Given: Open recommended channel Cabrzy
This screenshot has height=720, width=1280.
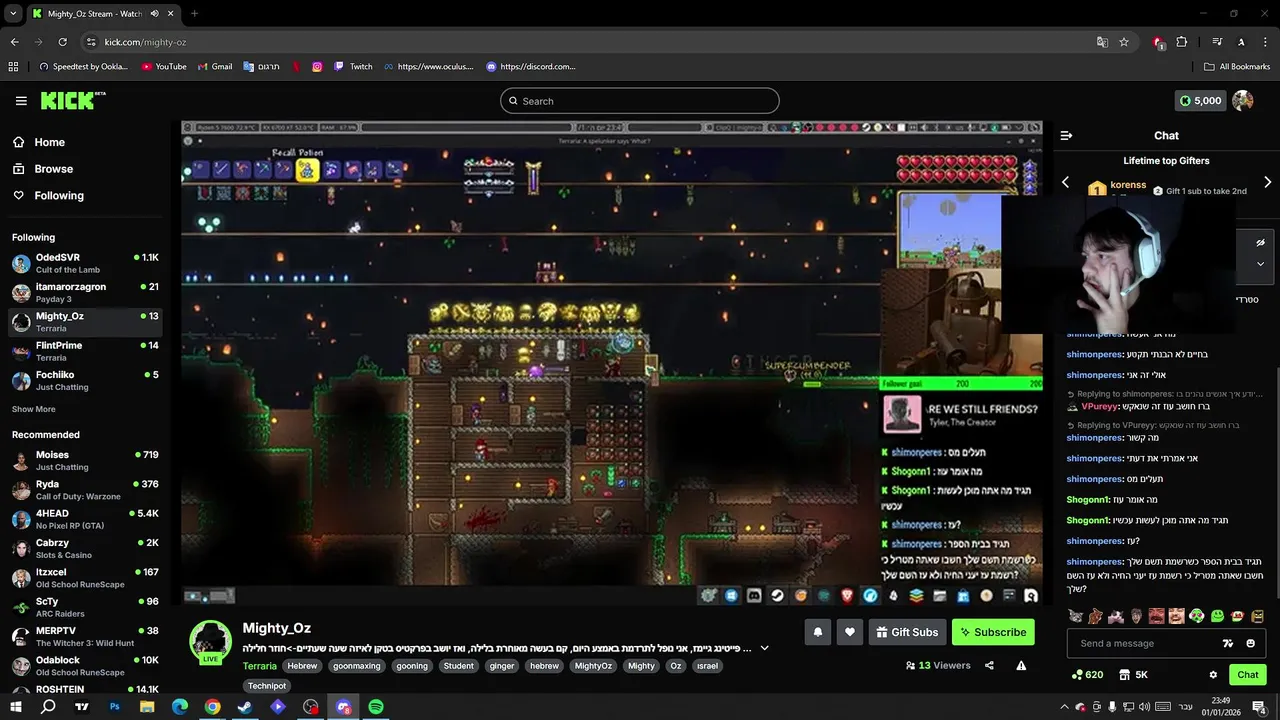Looking at the screenshot, I should 85,549.
